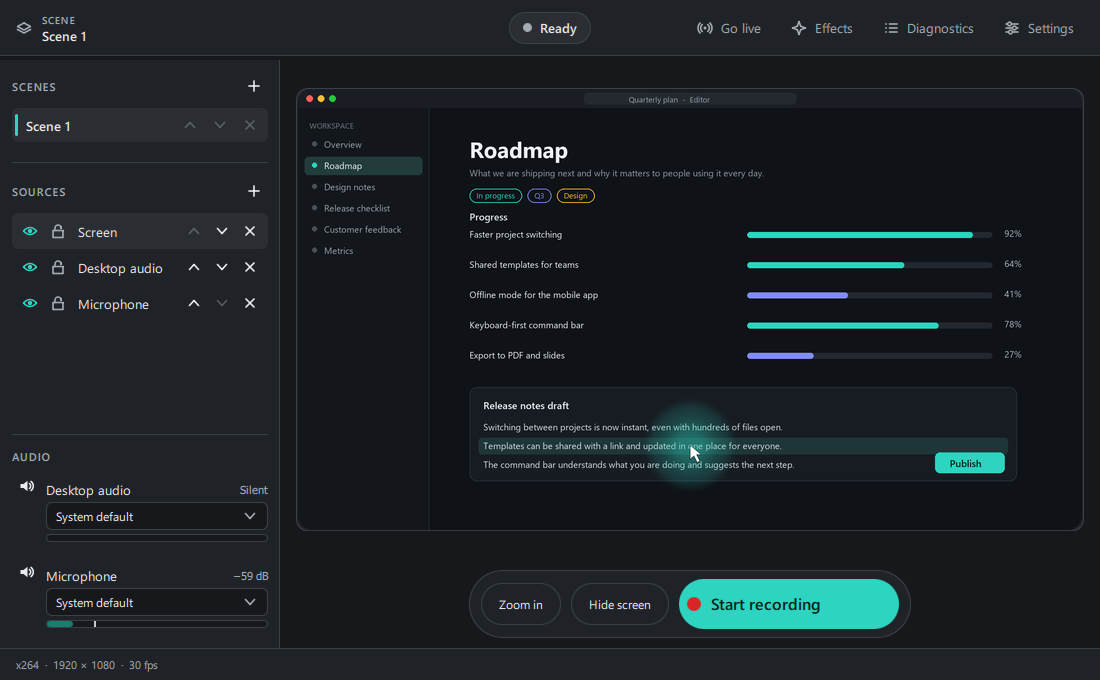
Task: Open Microphone device dropdown
Action: [156, 603]
